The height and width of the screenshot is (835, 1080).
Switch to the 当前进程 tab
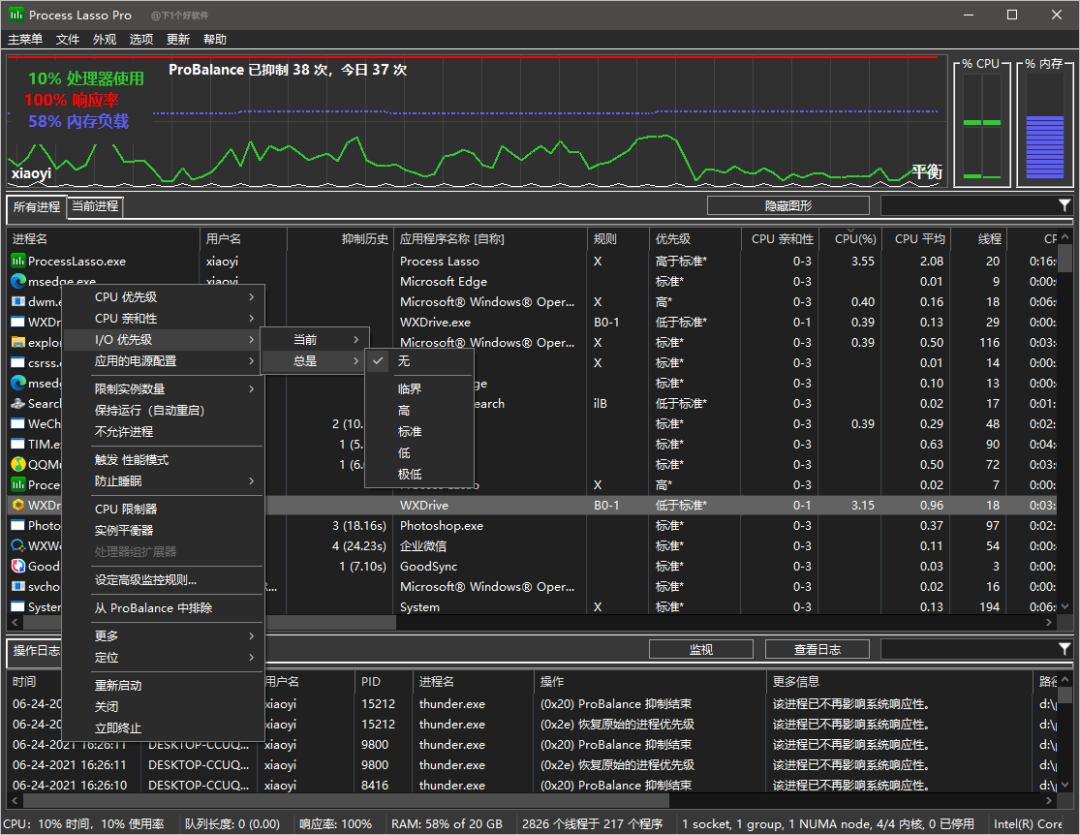(95, 206)
